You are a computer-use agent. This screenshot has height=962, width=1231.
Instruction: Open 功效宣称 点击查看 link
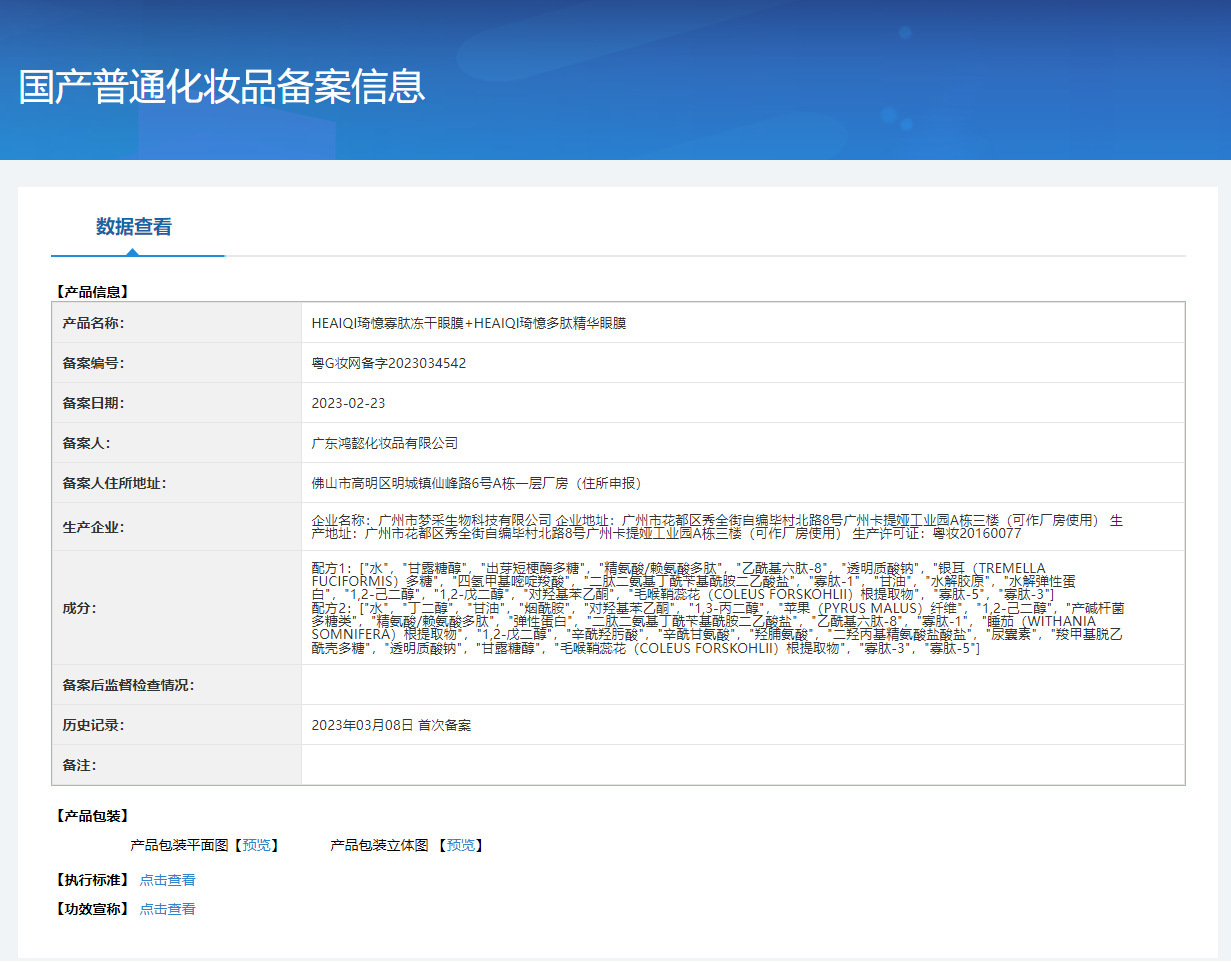[x=168, y=909]
